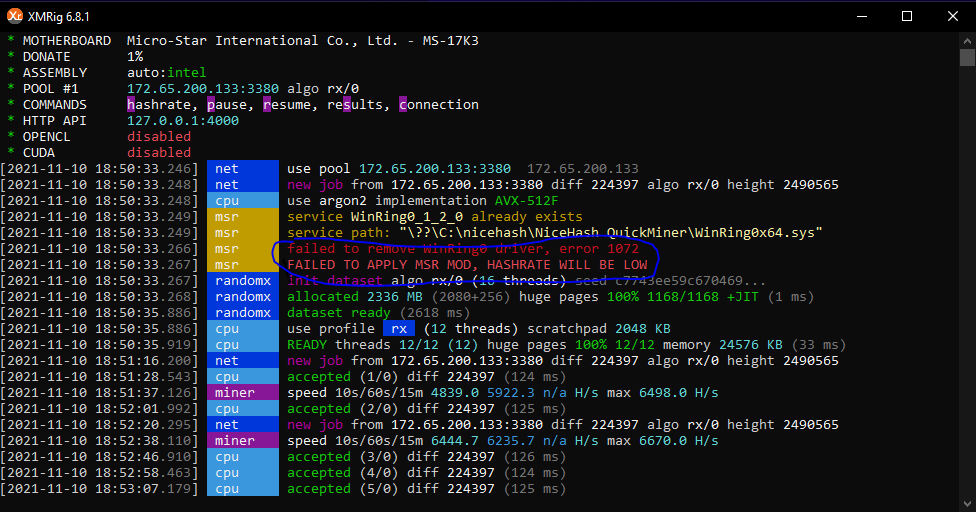The image size is (976, 512).
Task: Click timestamp 18:53:07.179
Action: [x=99, y=488]
